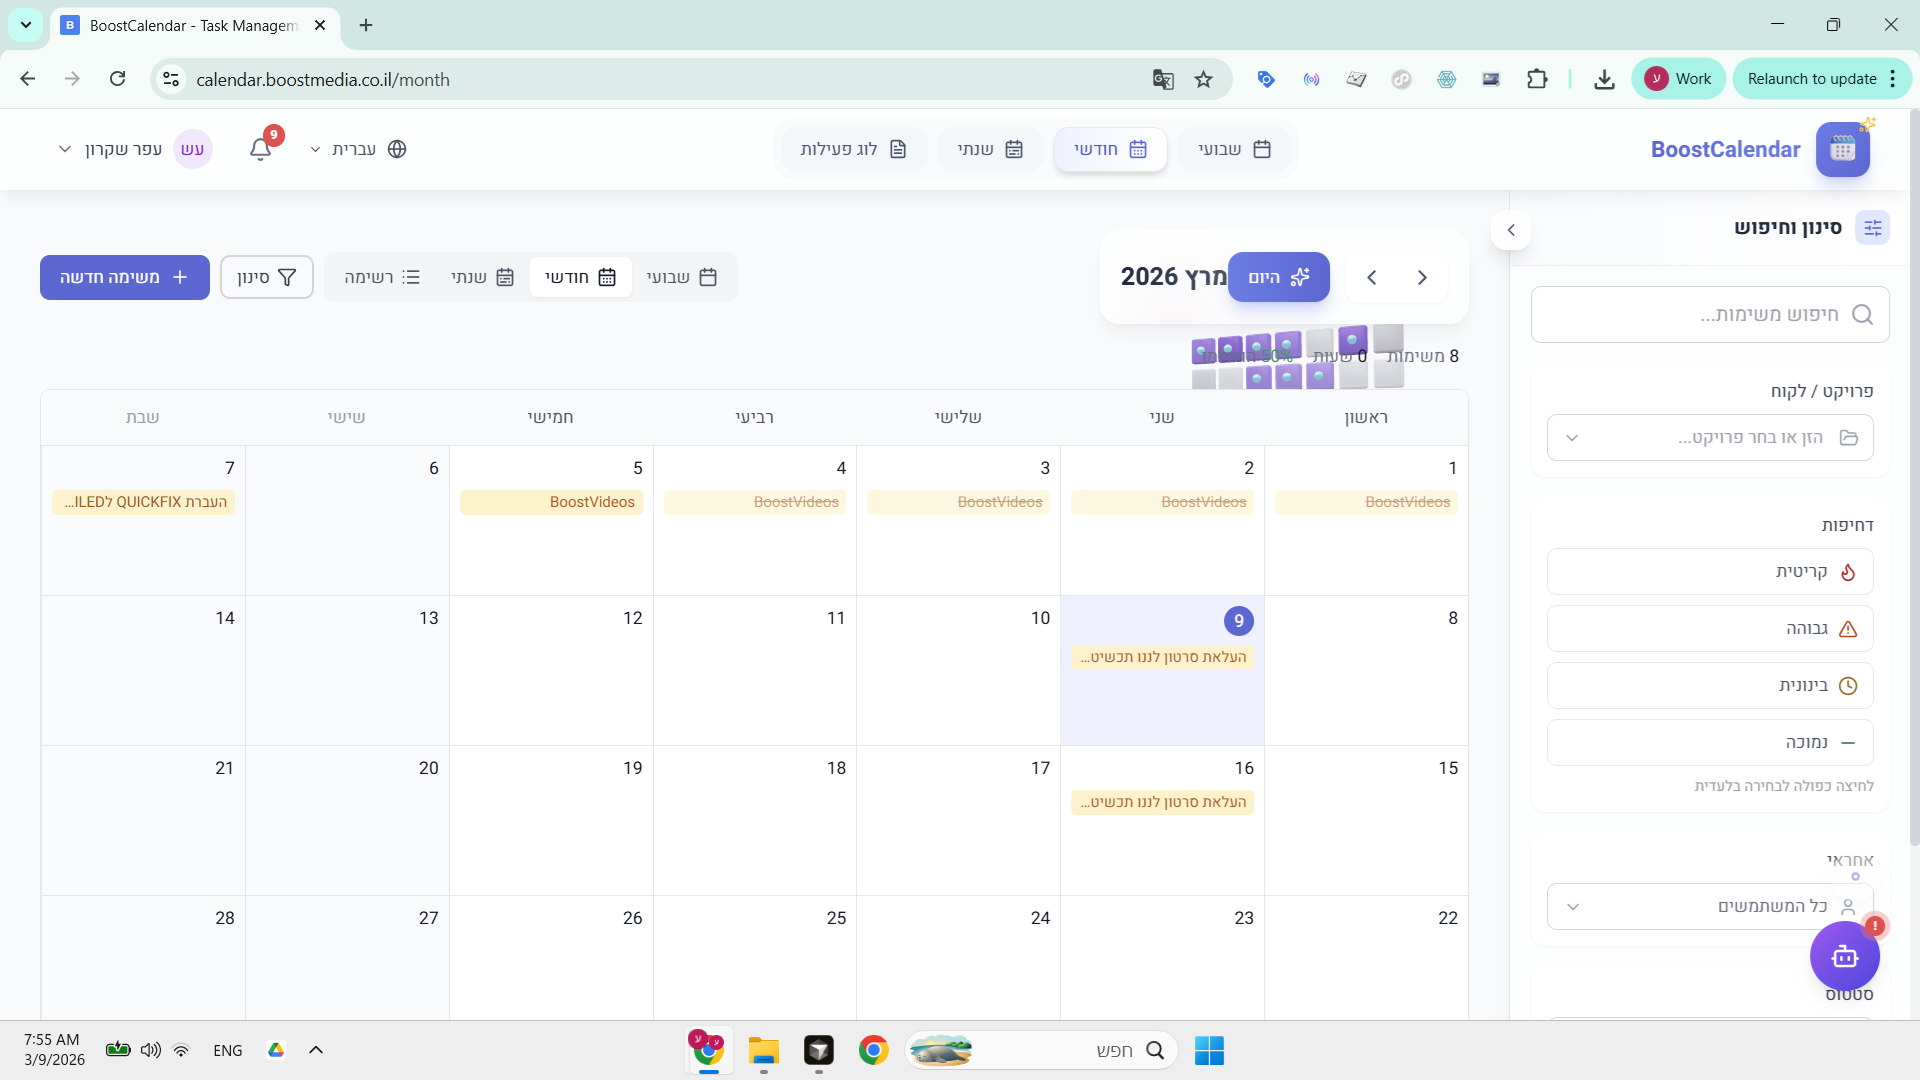Click the BoostCalendar logo icon
The height and width of the screenshot is (1080, 1920).
(1842, 149)
